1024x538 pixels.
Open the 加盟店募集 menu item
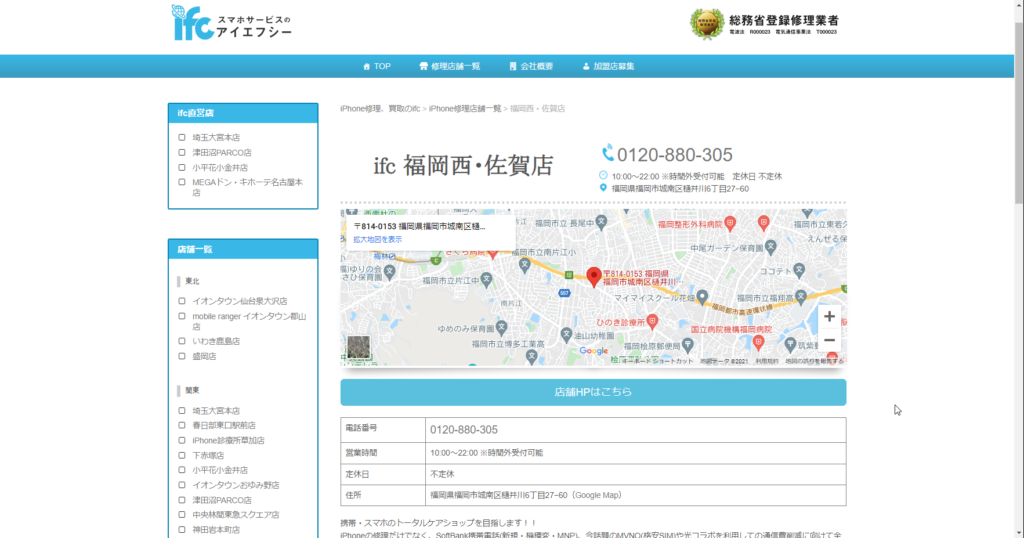[x=608, y=66]
